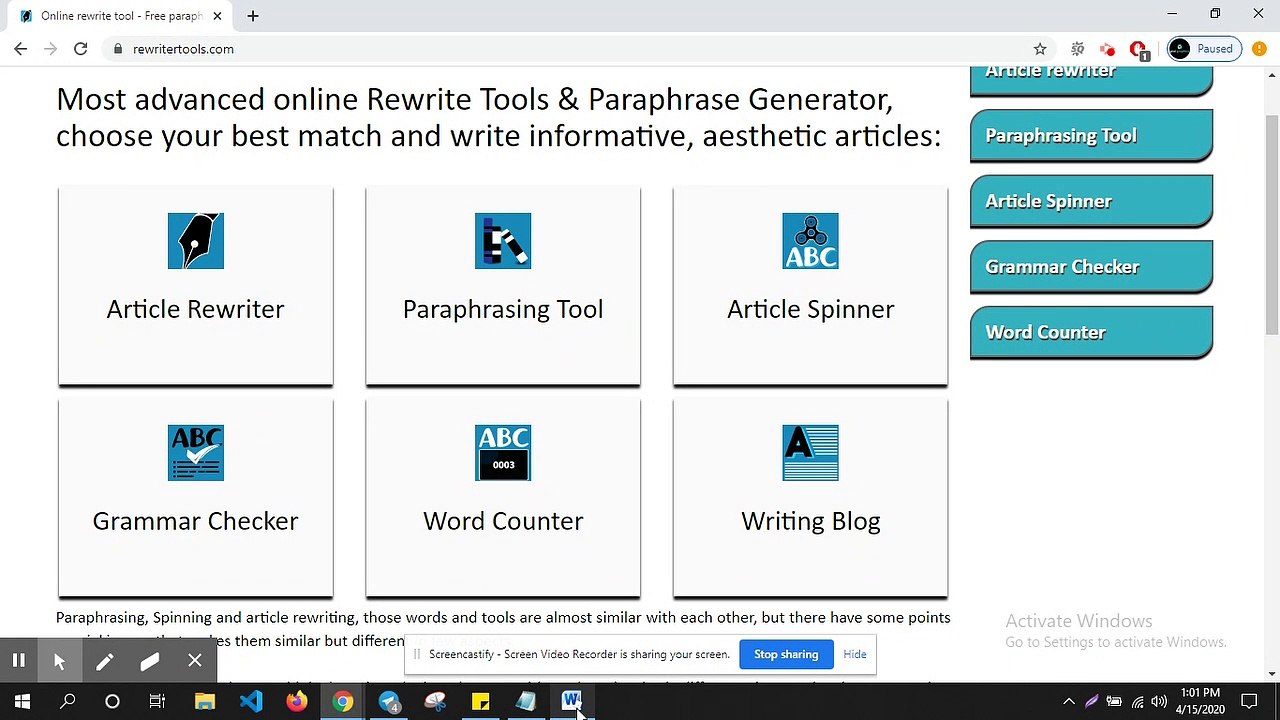Click the view site information lock icon
Viewport: 1280px width, 720px height.
pos(118,48)
